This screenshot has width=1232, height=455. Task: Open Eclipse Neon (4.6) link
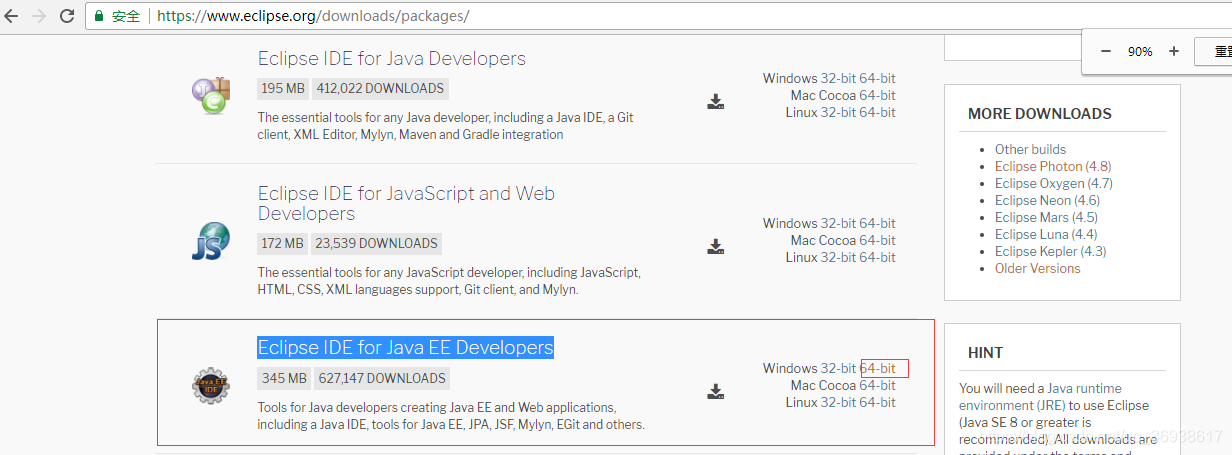coord(1047,200)
